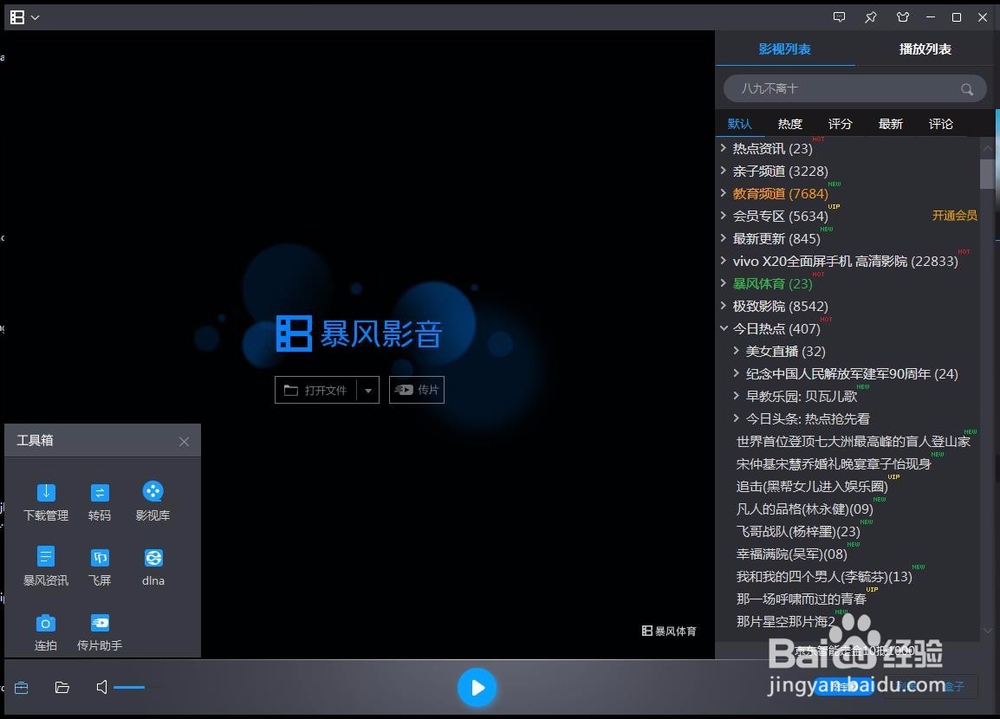Select the 默认 sort tab
The width and height of the screenshot is (1000, 719).
pos(740,124)
